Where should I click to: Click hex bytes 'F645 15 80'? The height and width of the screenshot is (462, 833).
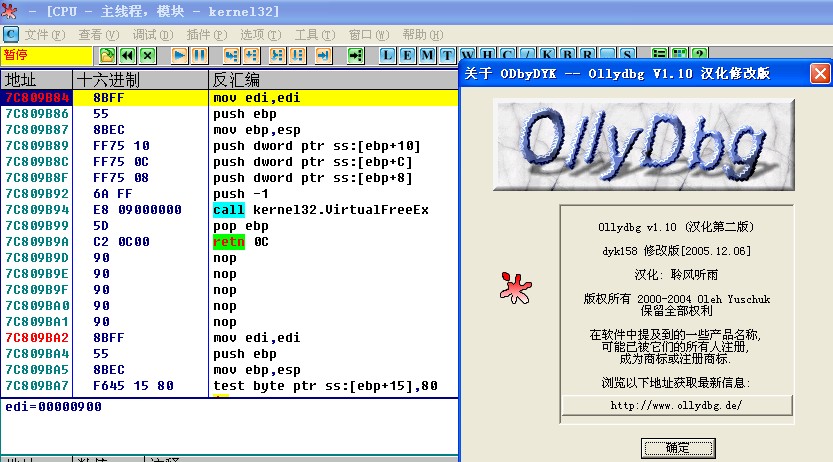click(133, 386)
